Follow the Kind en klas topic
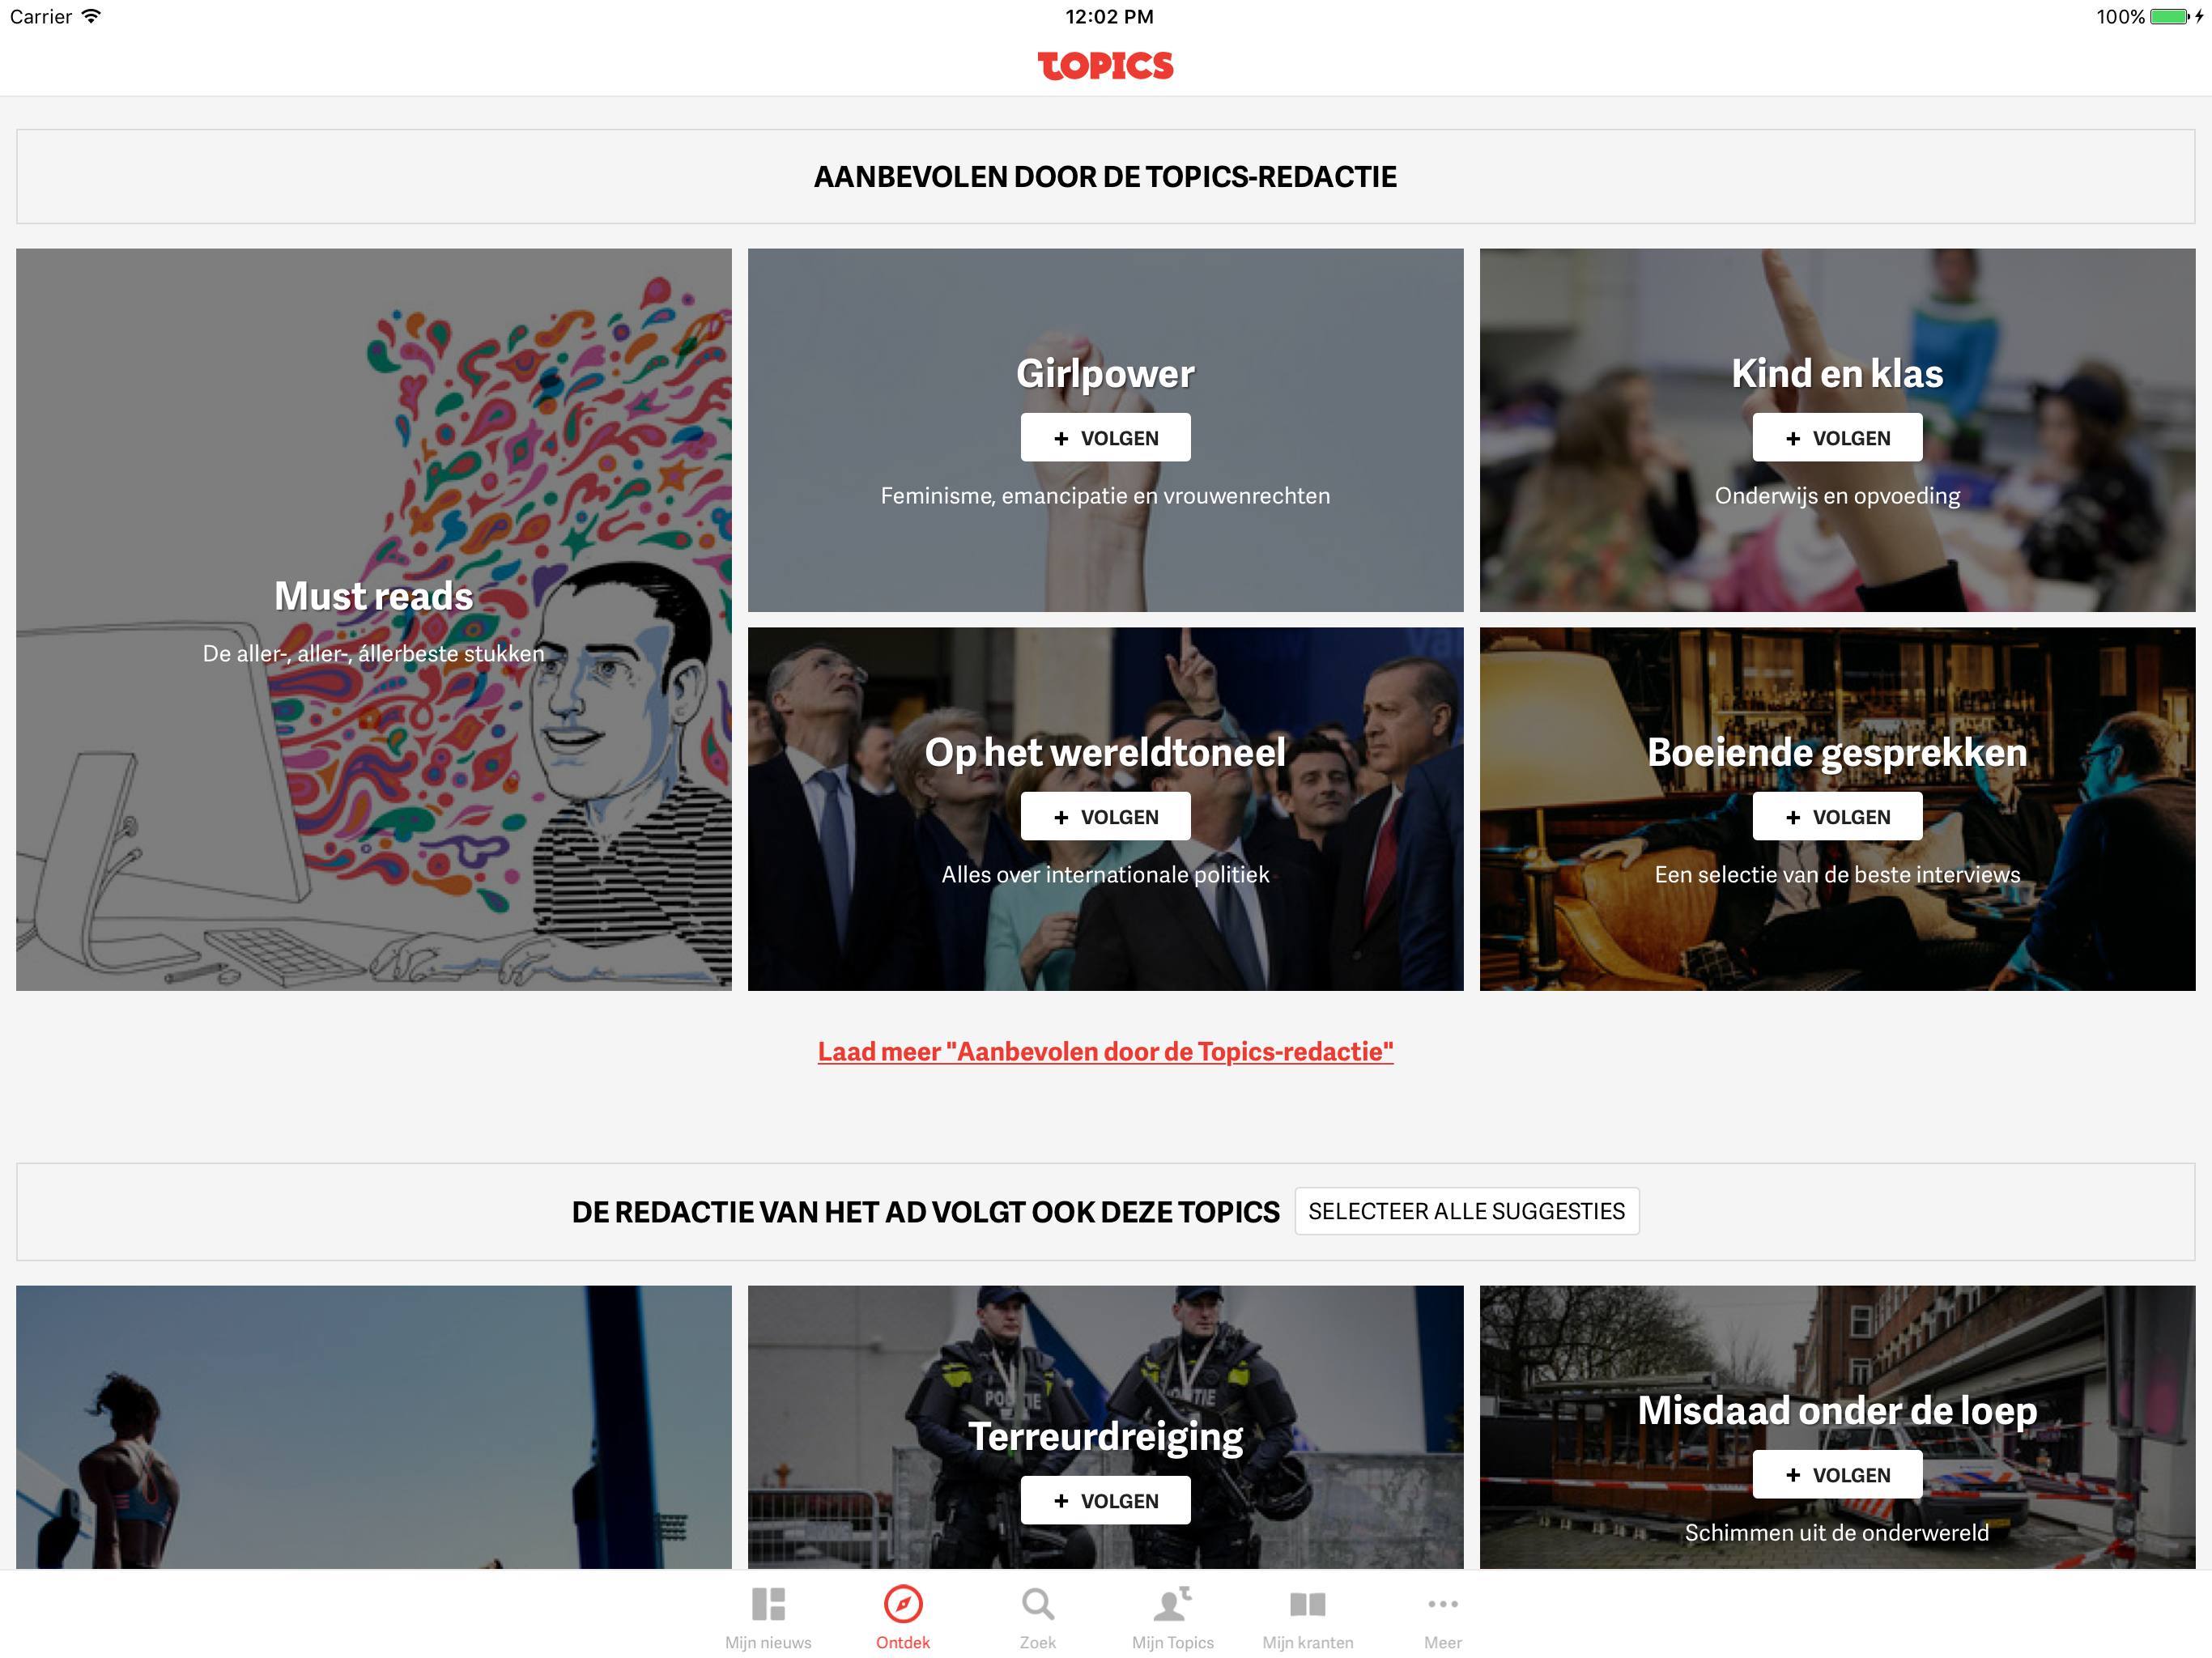 1837,438
